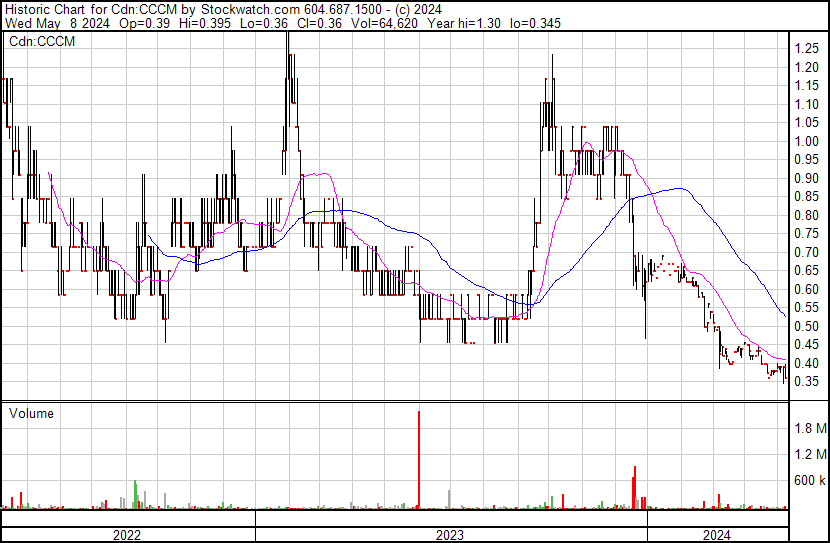
Task: Click the 600 k volume axis label
Action: pos(810,481)
